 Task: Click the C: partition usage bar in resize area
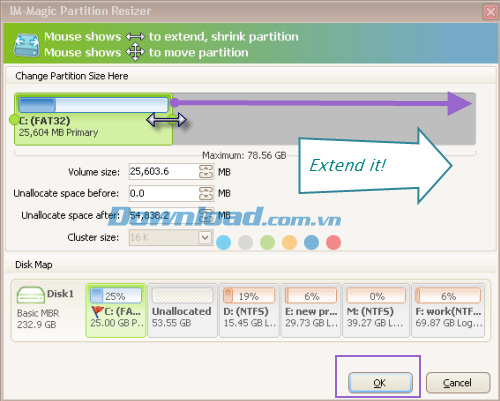coord(93,105)
